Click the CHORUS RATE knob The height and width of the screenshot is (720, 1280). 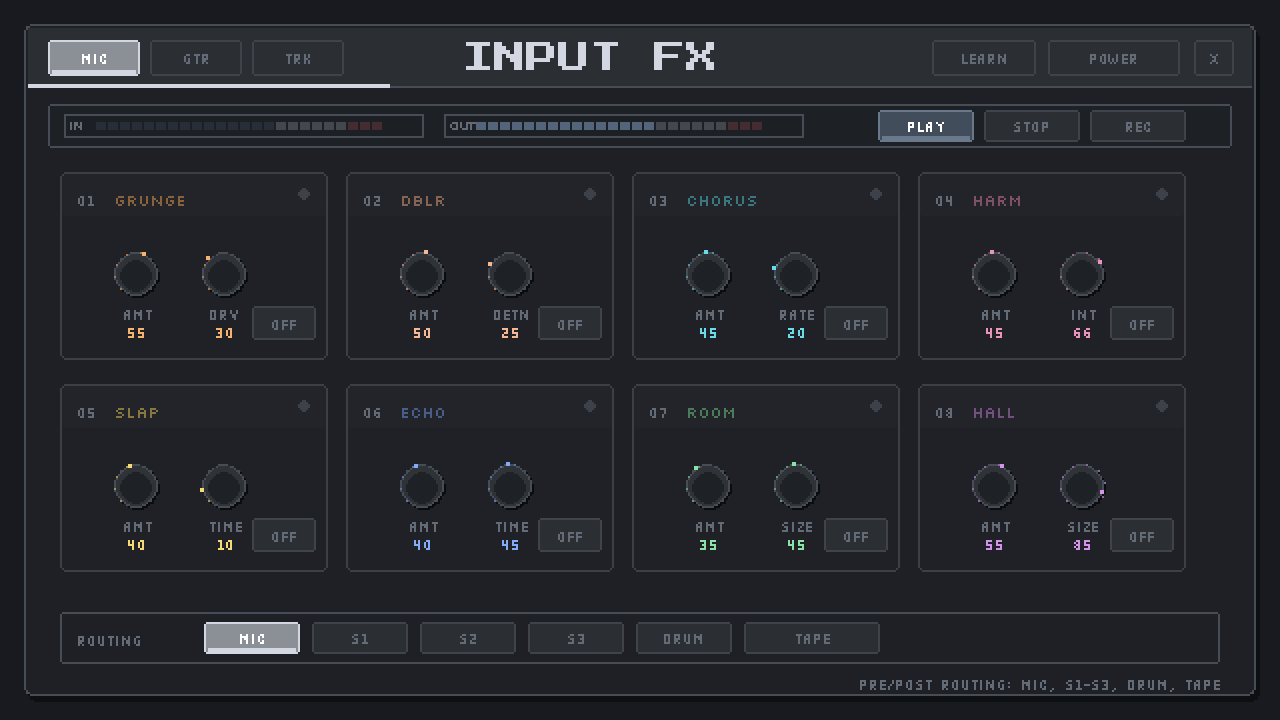click(x=796, y=274)
